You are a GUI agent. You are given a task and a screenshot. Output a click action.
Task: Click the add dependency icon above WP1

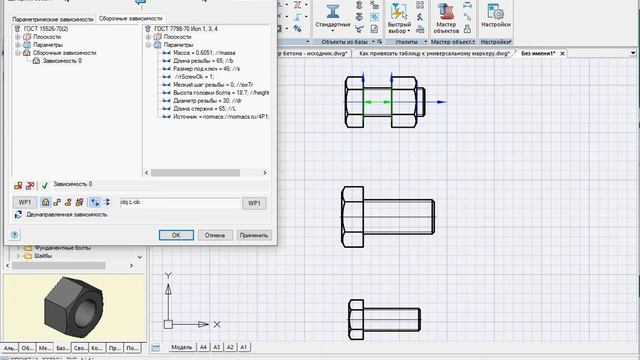click(x=18, y=186)
